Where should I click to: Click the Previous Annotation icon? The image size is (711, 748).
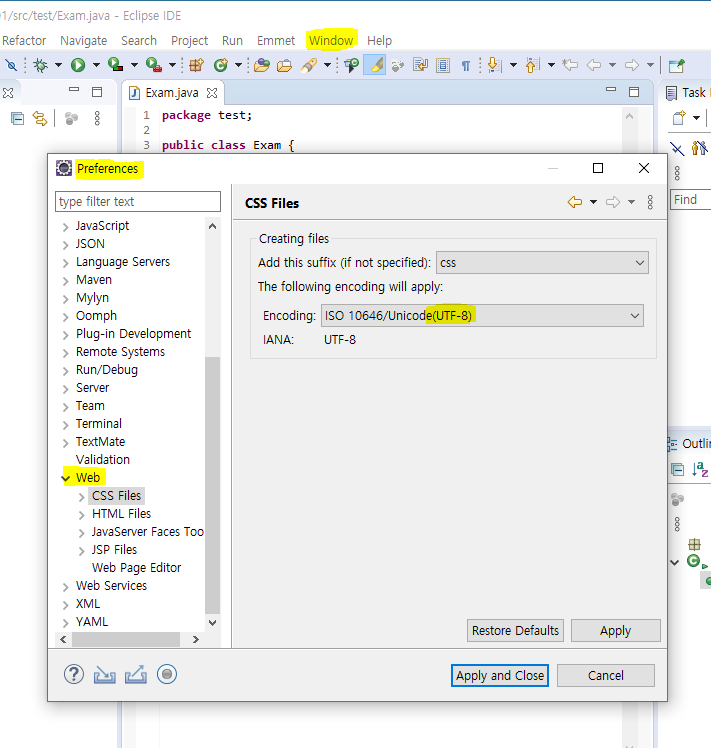[x=533, y=65]
